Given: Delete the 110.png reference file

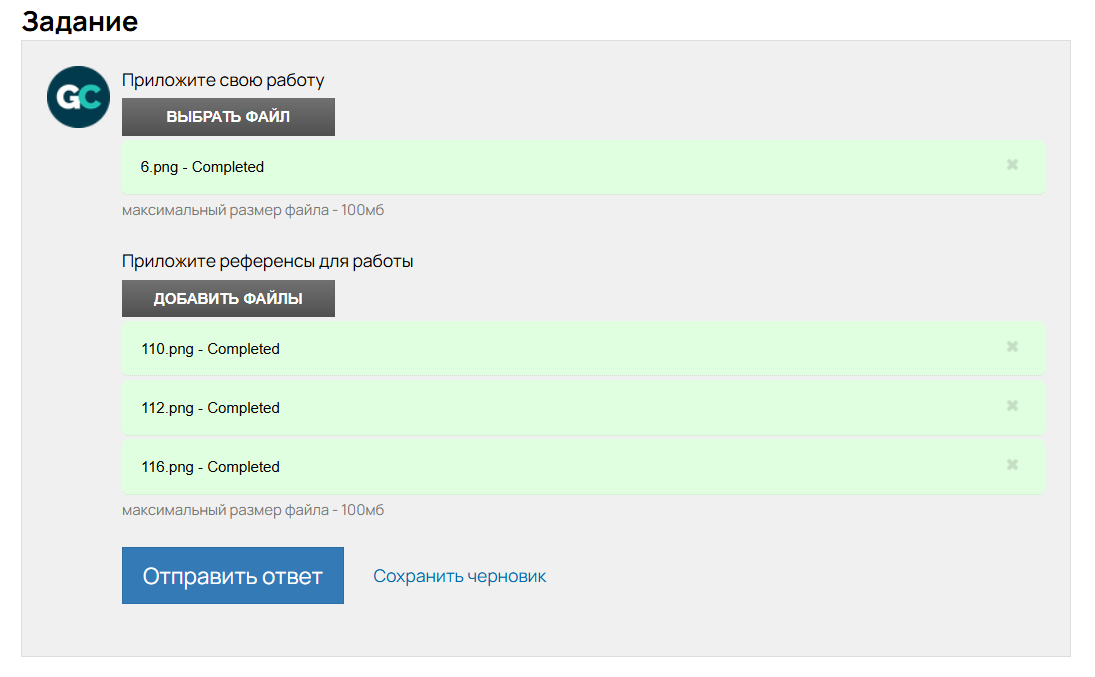Looking at the screenshot, I should 1012,347.
